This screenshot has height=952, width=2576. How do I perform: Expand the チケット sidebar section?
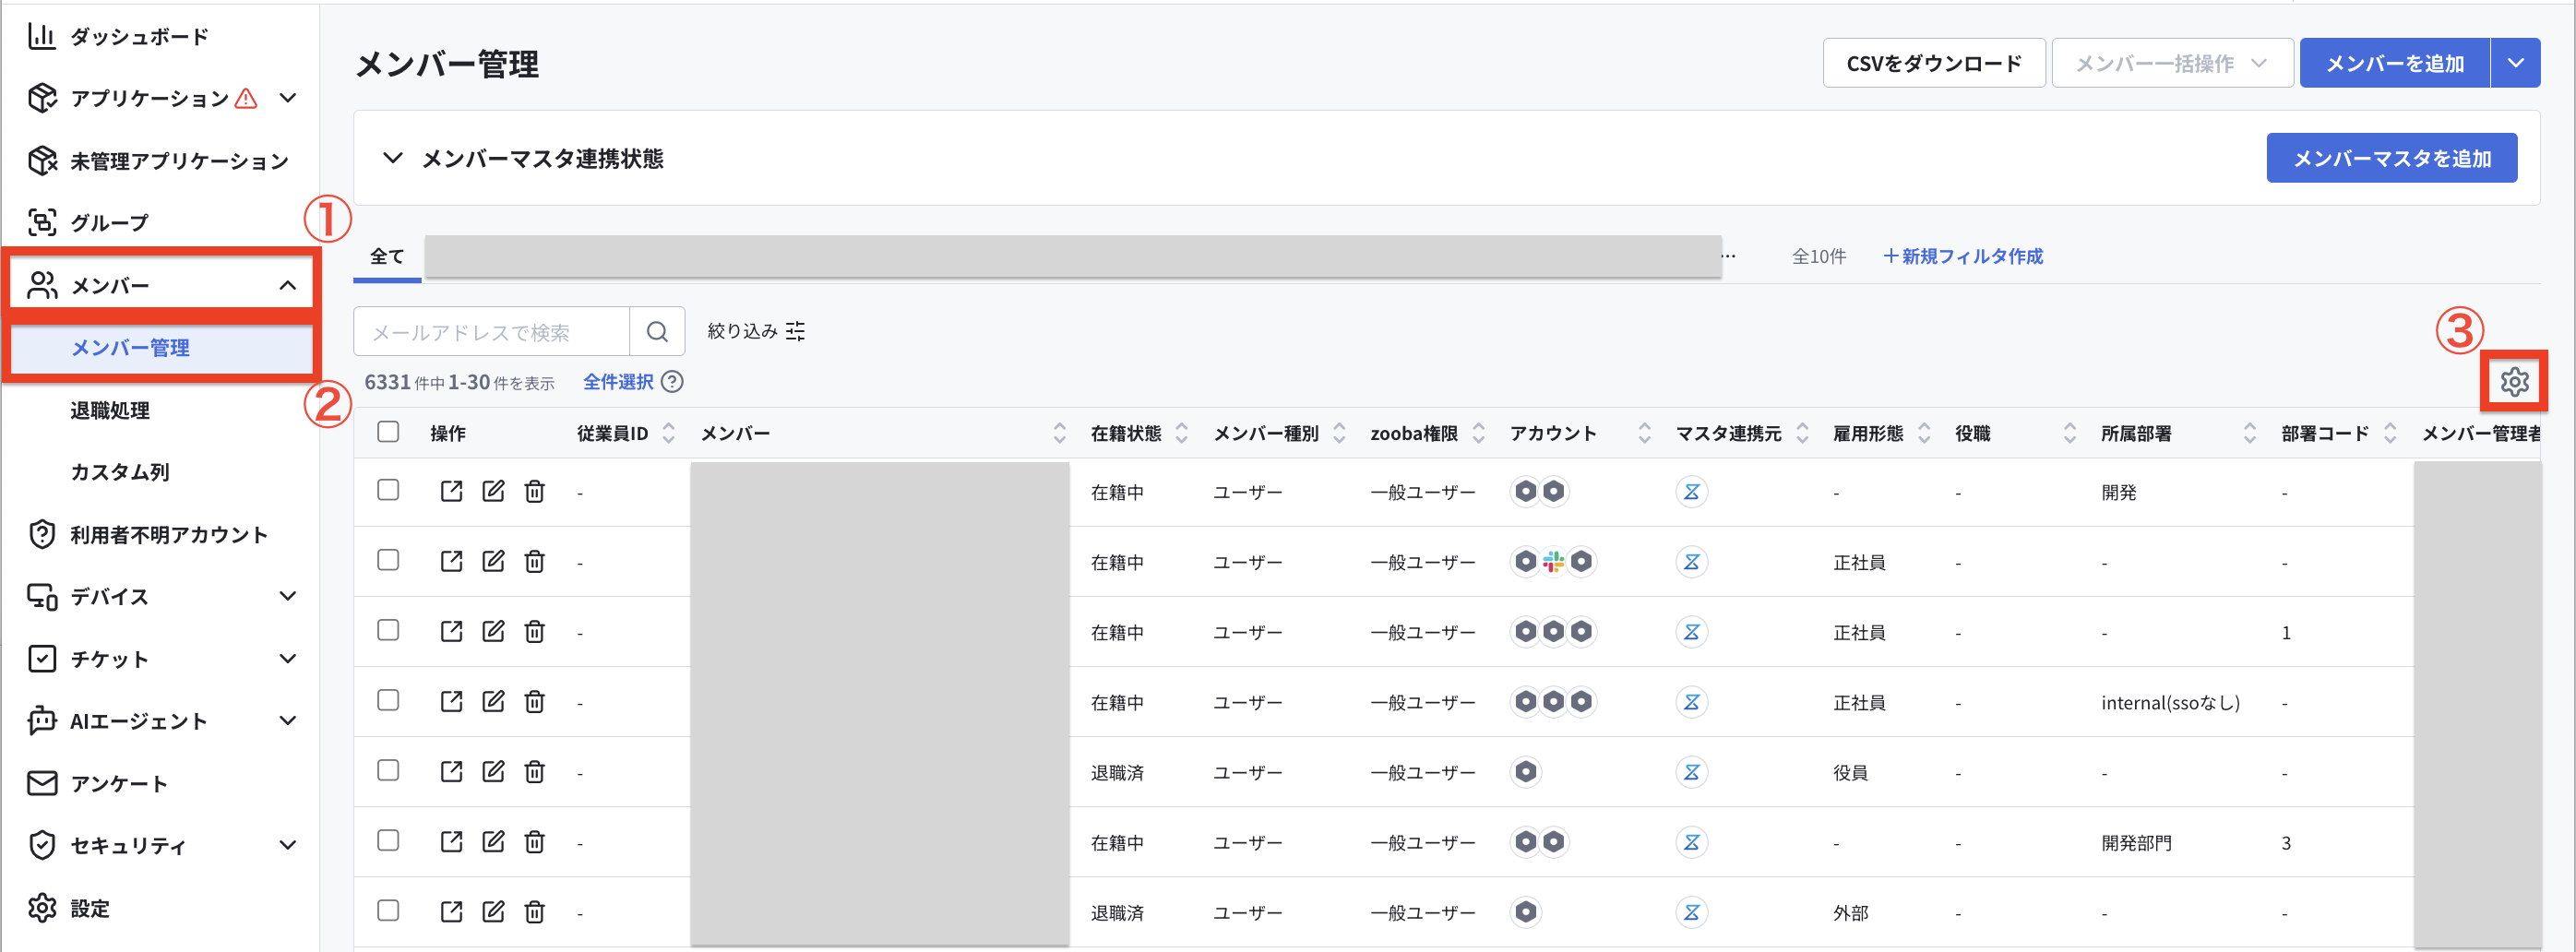click(x=288, y=658)
